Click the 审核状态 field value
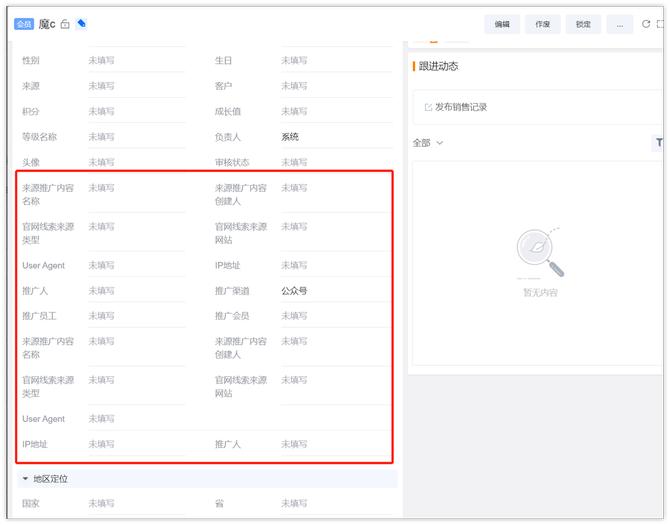 point(294,162)
